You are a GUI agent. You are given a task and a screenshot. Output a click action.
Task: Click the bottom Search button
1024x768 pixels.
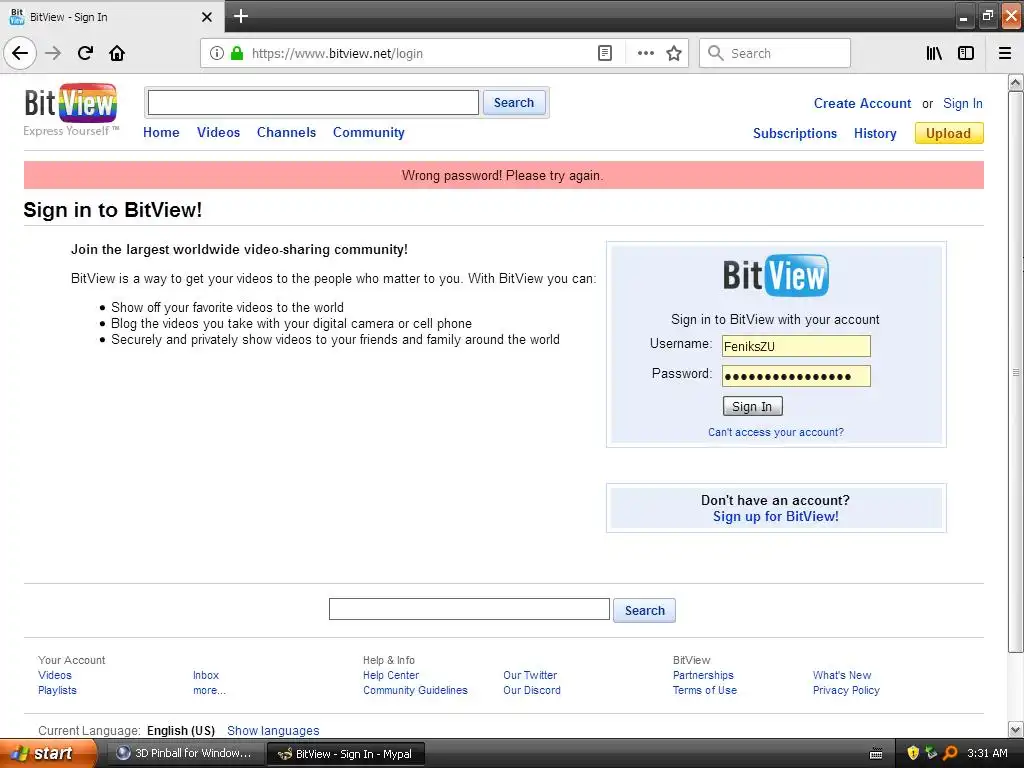[x=645, y=611]
